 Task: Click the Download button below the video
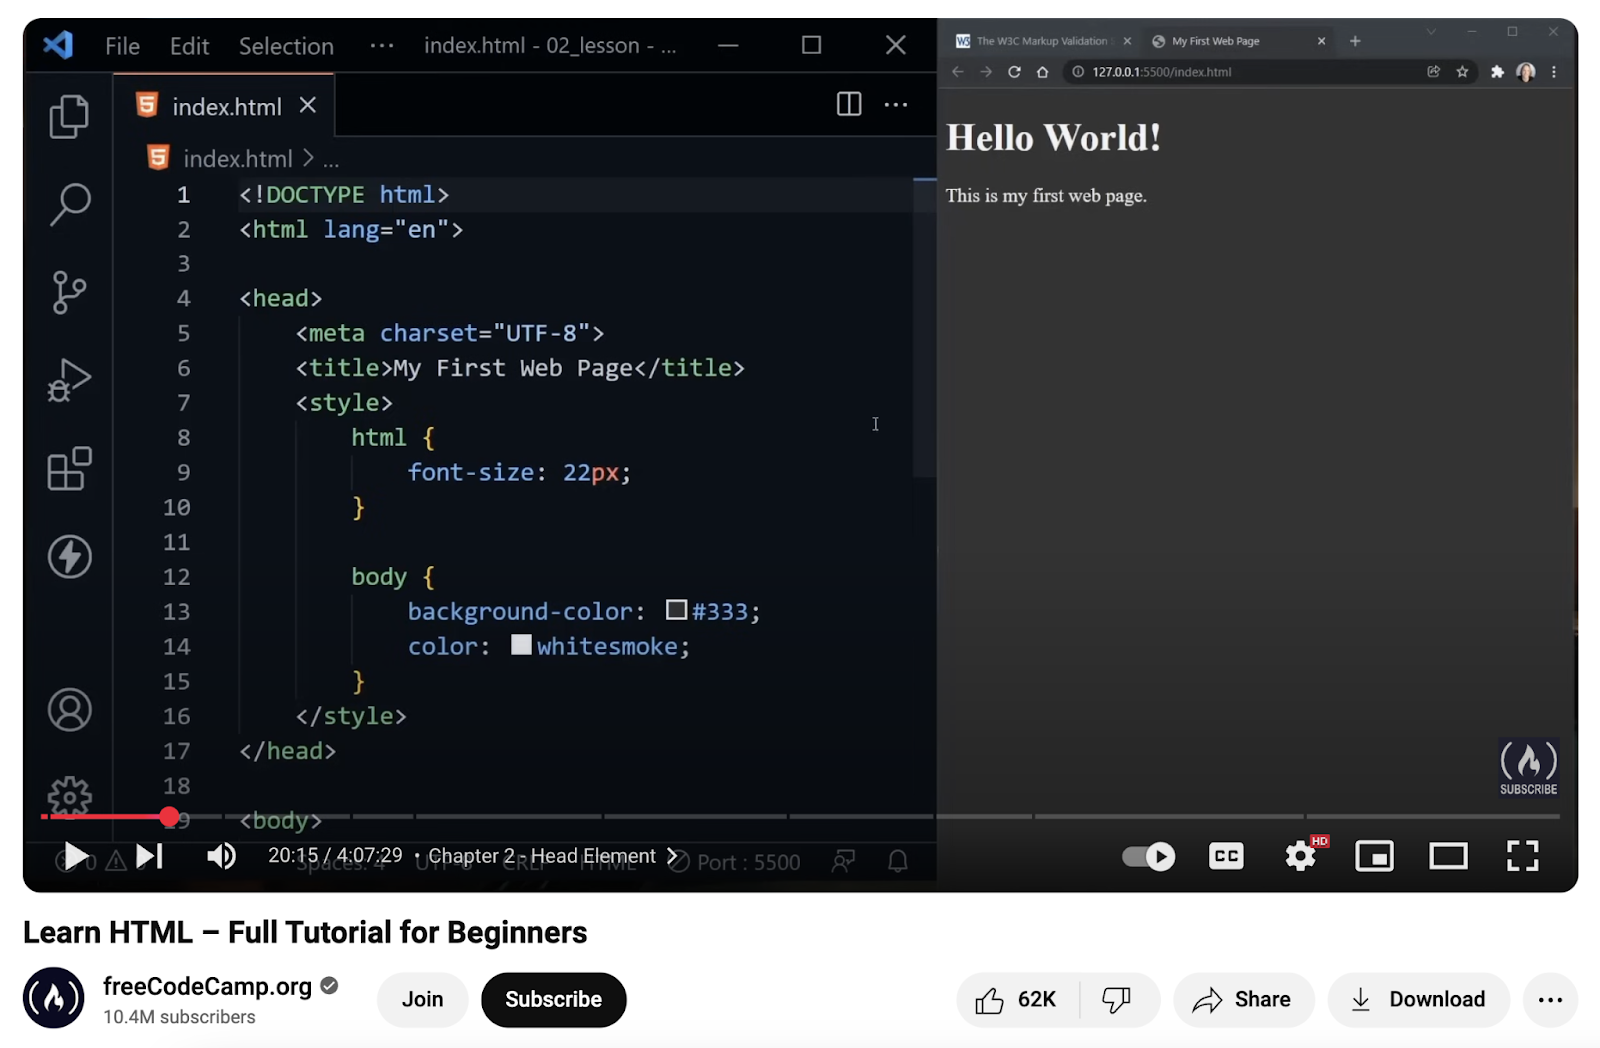1418,999
